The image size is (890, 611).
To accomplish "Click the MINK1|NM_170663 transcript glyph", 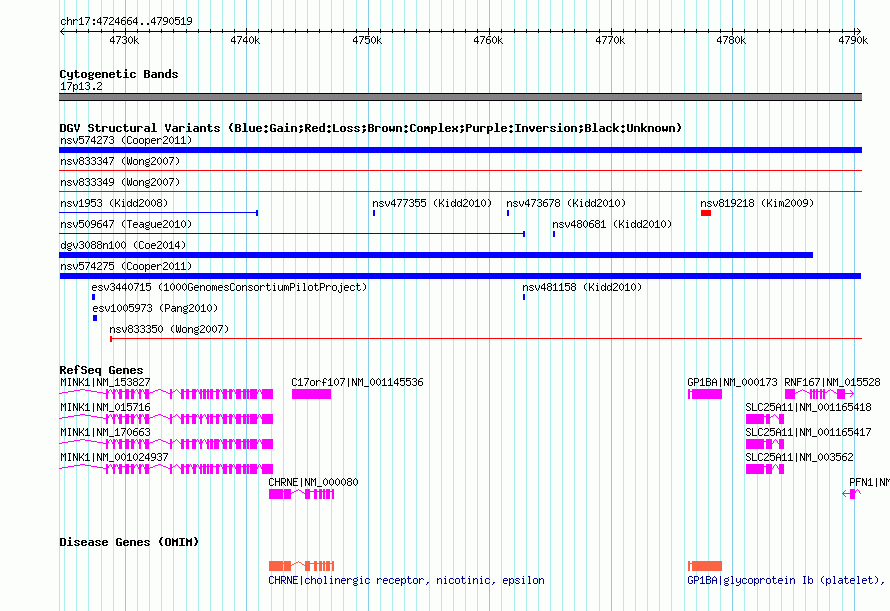I will [166, 443].
